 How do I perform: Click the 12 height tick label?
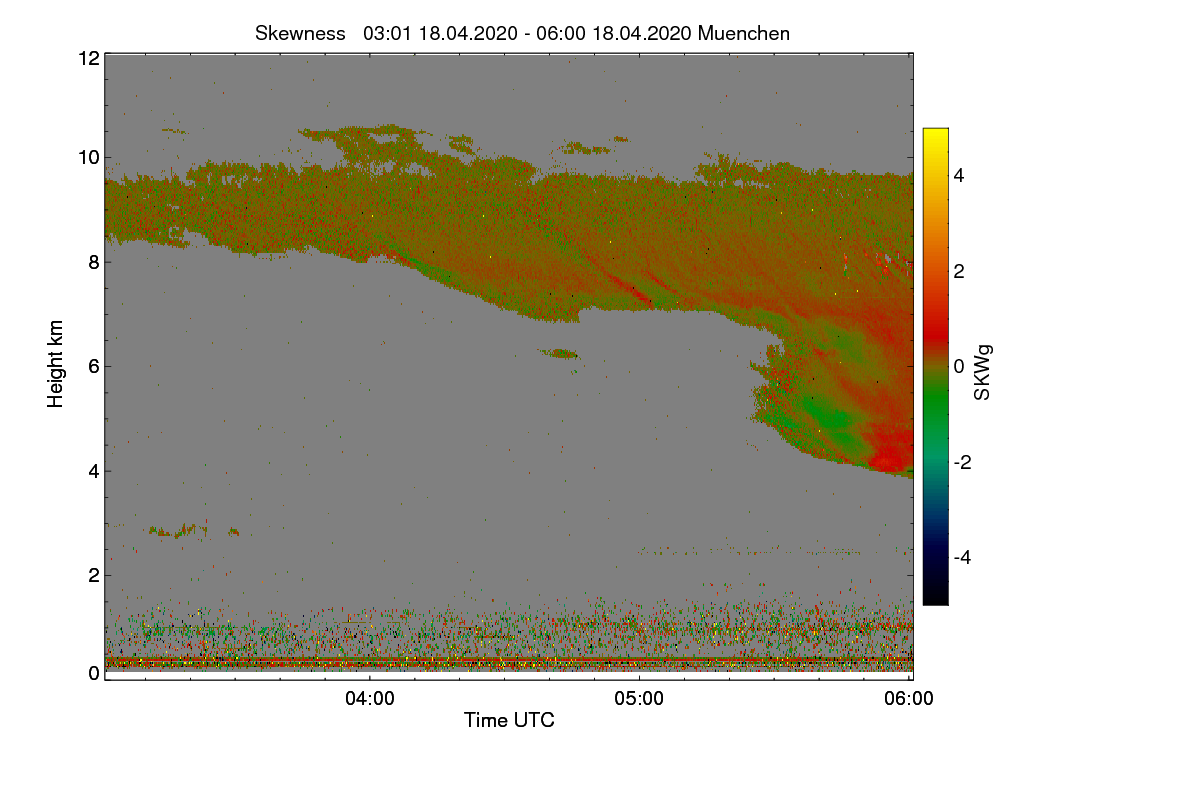88,59
